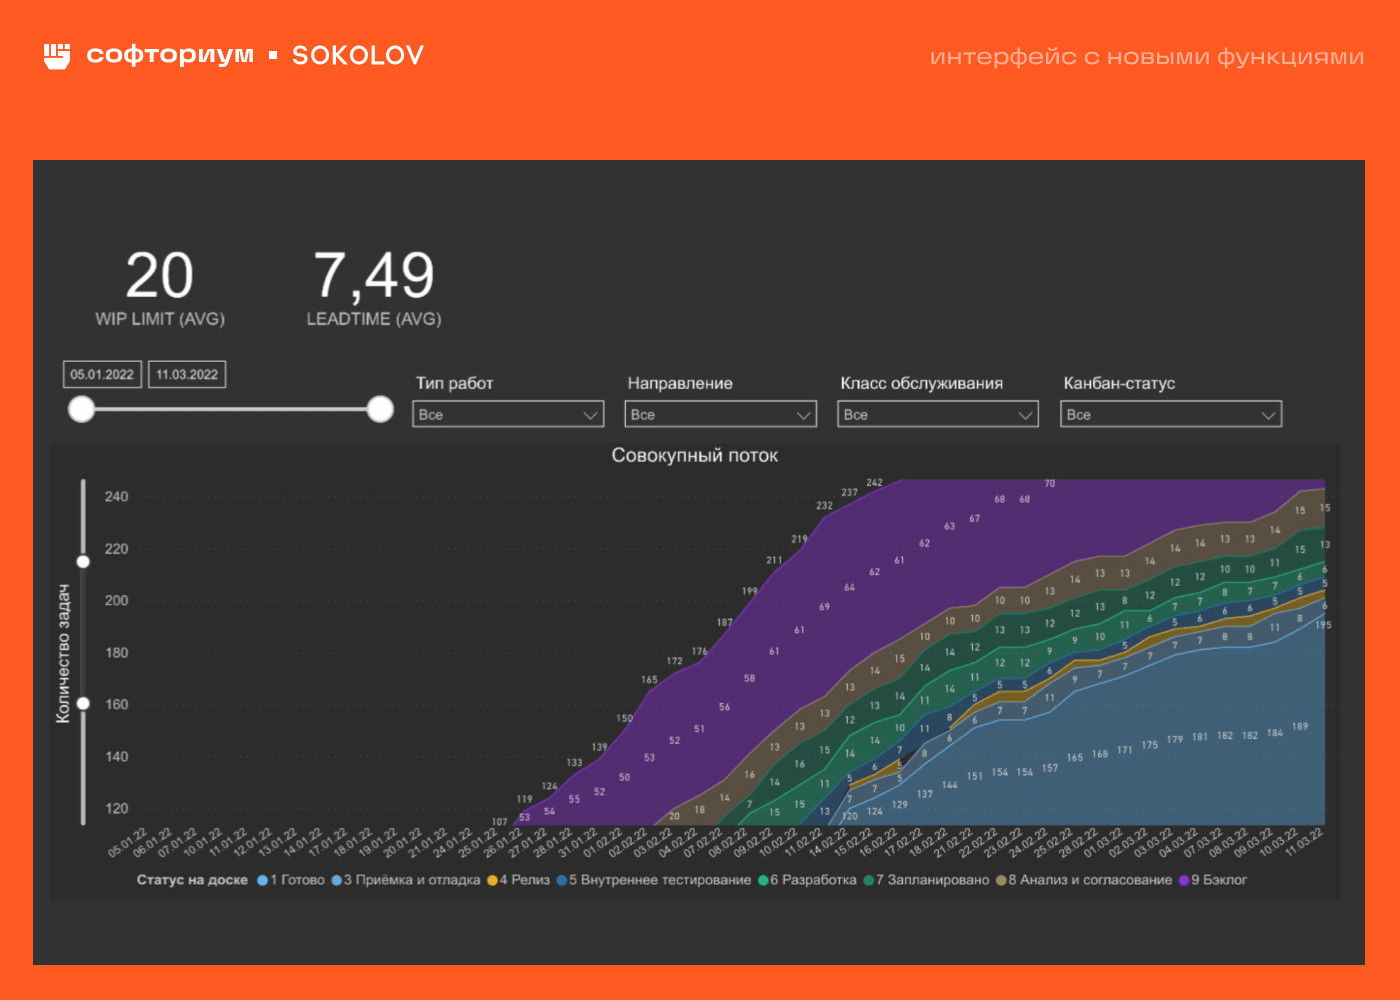Click the lower handle of vertical axis slider

point(83,704)
